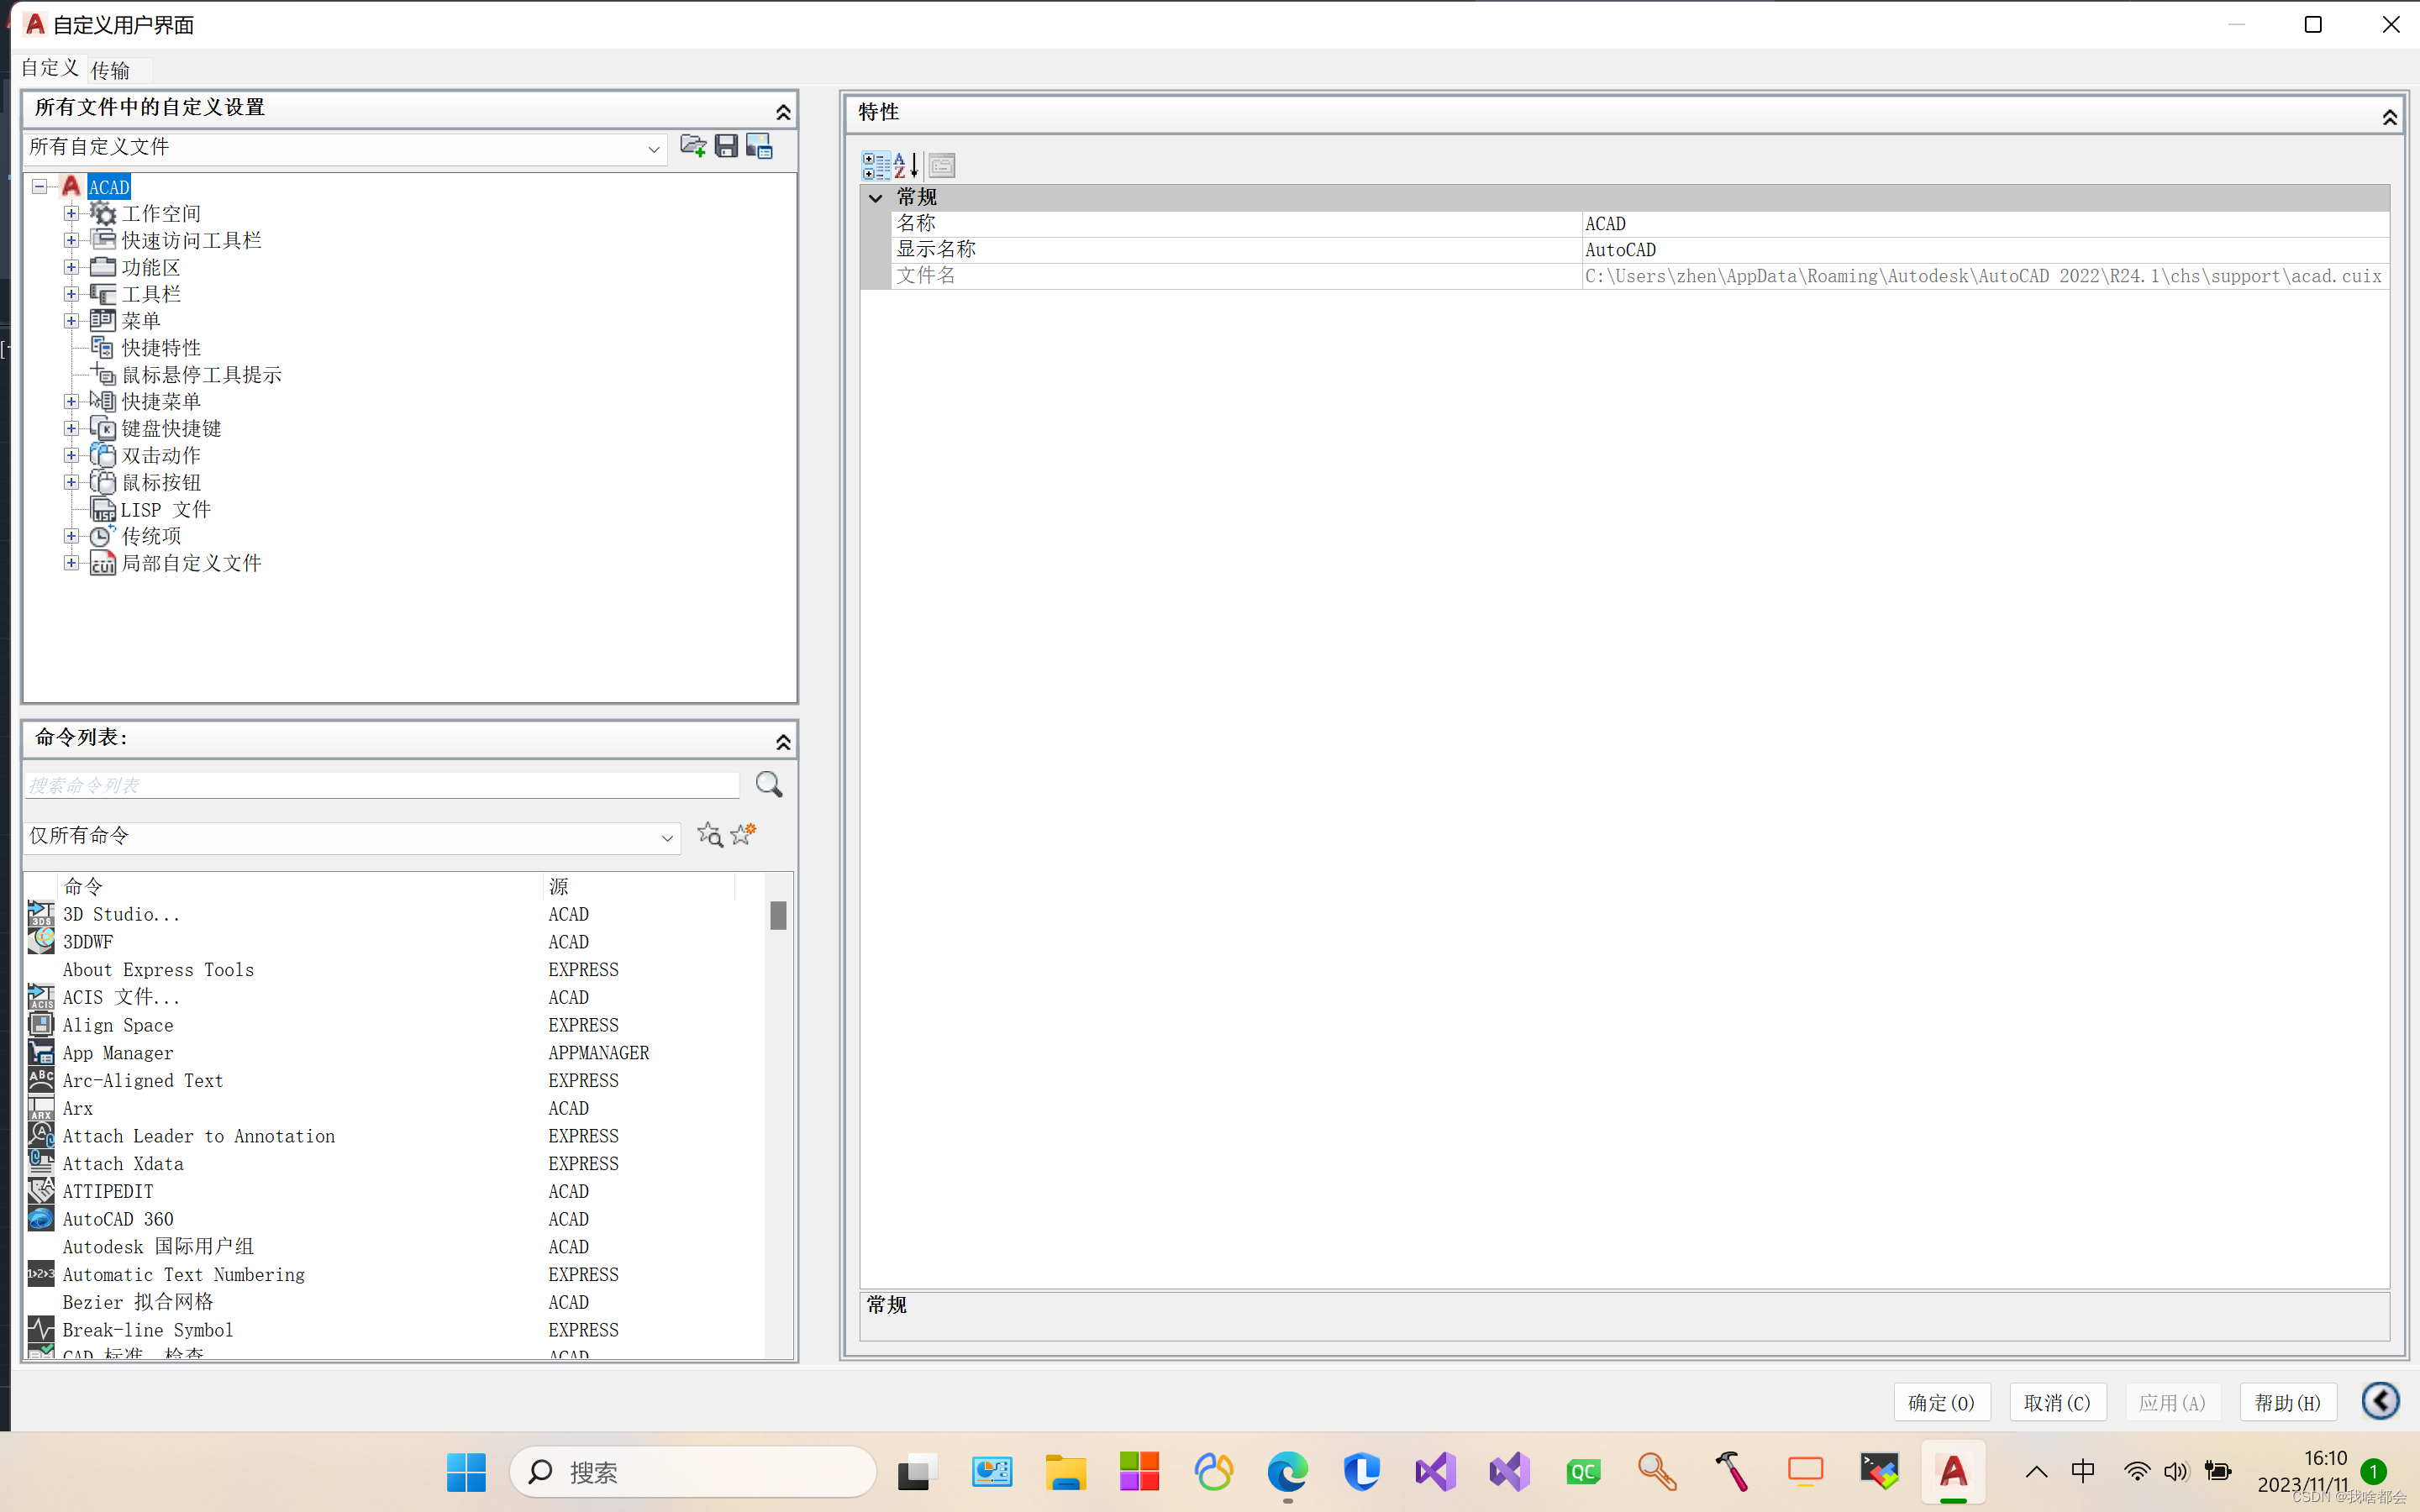Click the categorized view icon in properties

click(876, 165)
